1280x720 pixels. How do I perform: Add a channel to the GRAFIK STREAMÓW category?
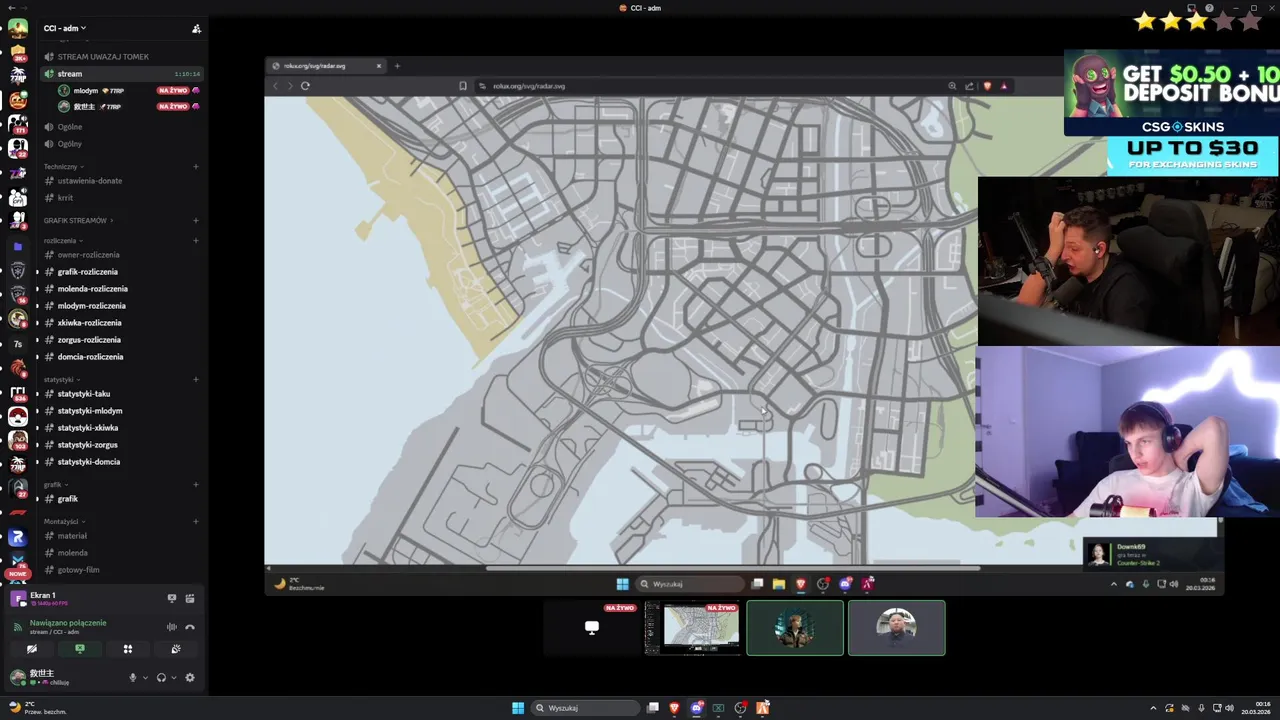[196, 220]
